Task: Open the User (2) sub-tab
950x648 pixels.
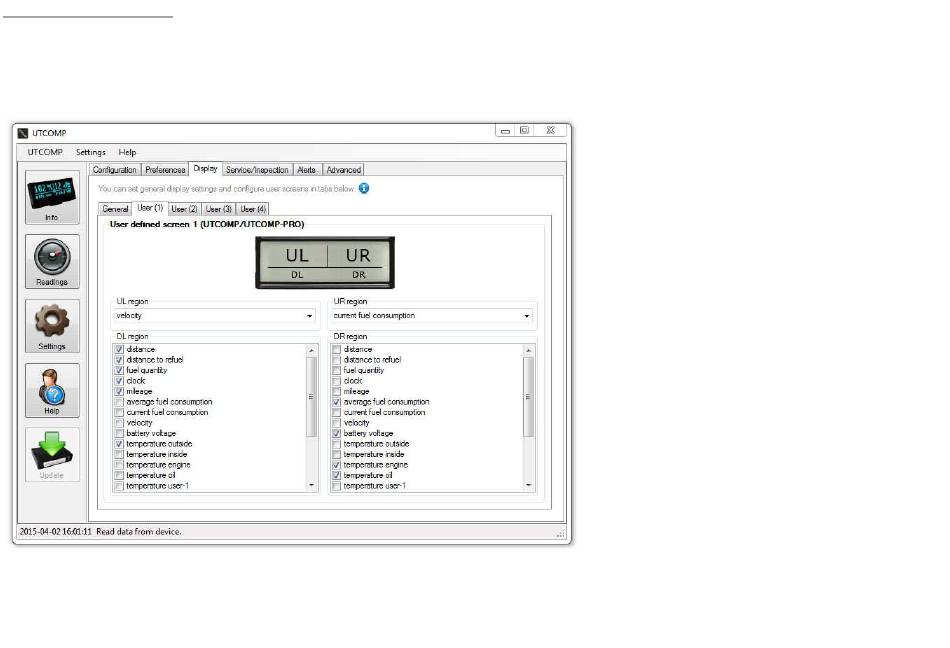Action: 185,209
